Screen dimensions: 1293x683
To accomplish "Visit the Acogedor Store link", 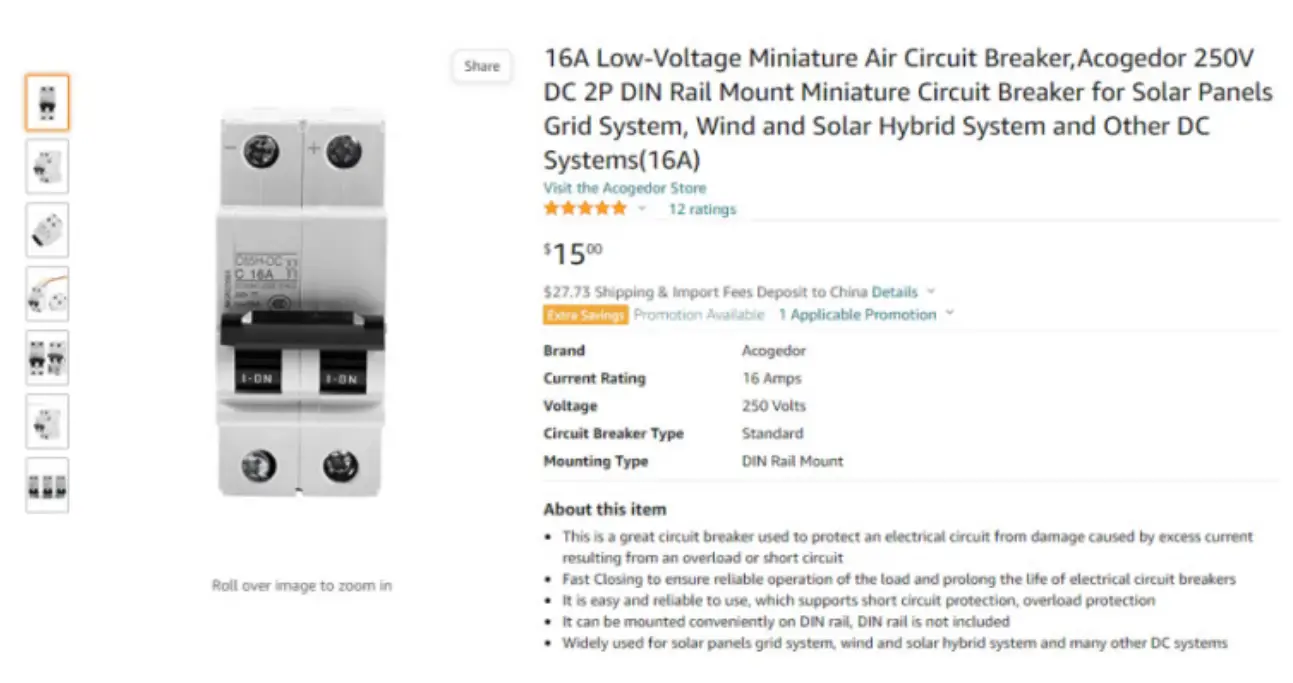I will tap(624, 188).
